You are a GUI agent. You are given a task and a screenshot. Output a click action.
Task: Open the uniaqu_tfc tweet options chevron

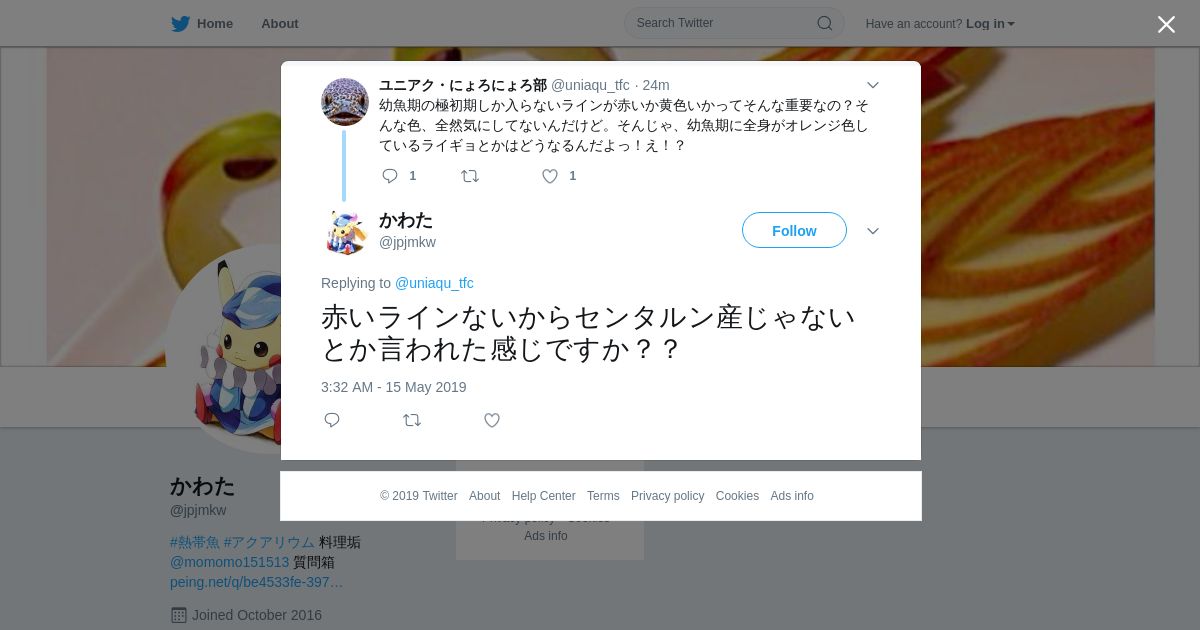pos(873,85)
